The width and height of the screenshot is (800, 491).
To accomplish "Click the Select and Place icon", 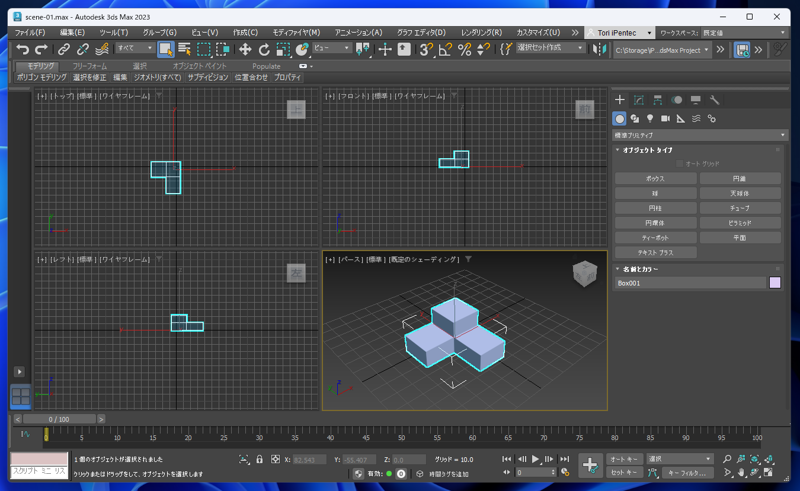I will point(302,50).
